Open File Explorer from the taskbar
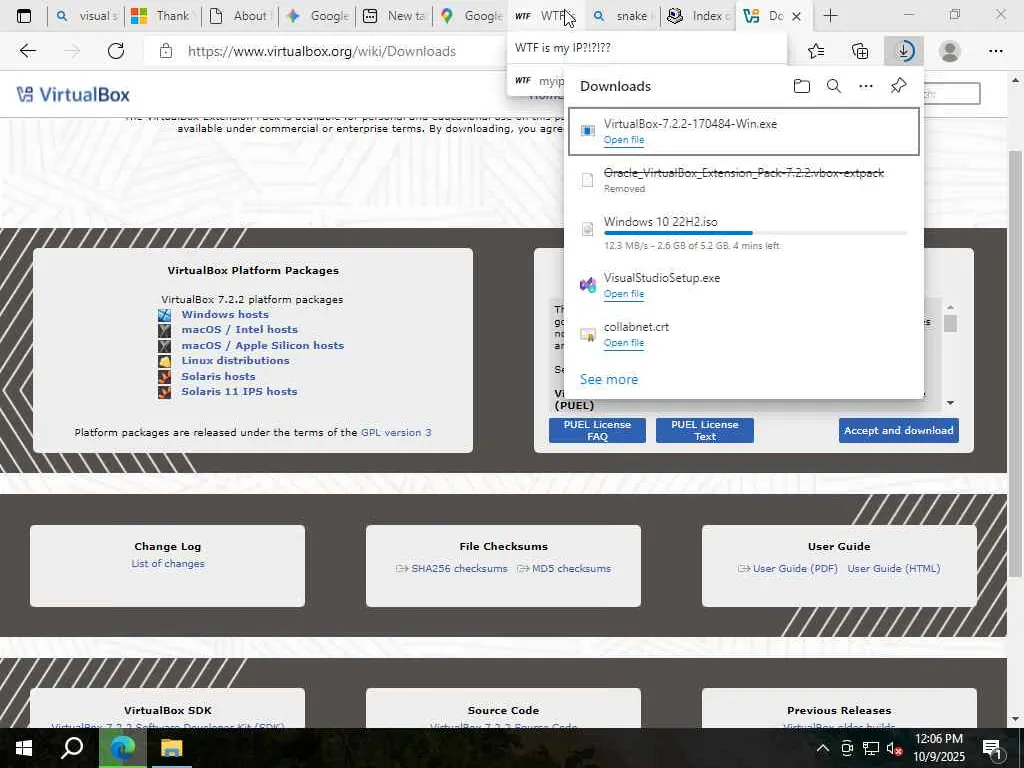Viewport: 1024px width, 768px height. (172, 748)
